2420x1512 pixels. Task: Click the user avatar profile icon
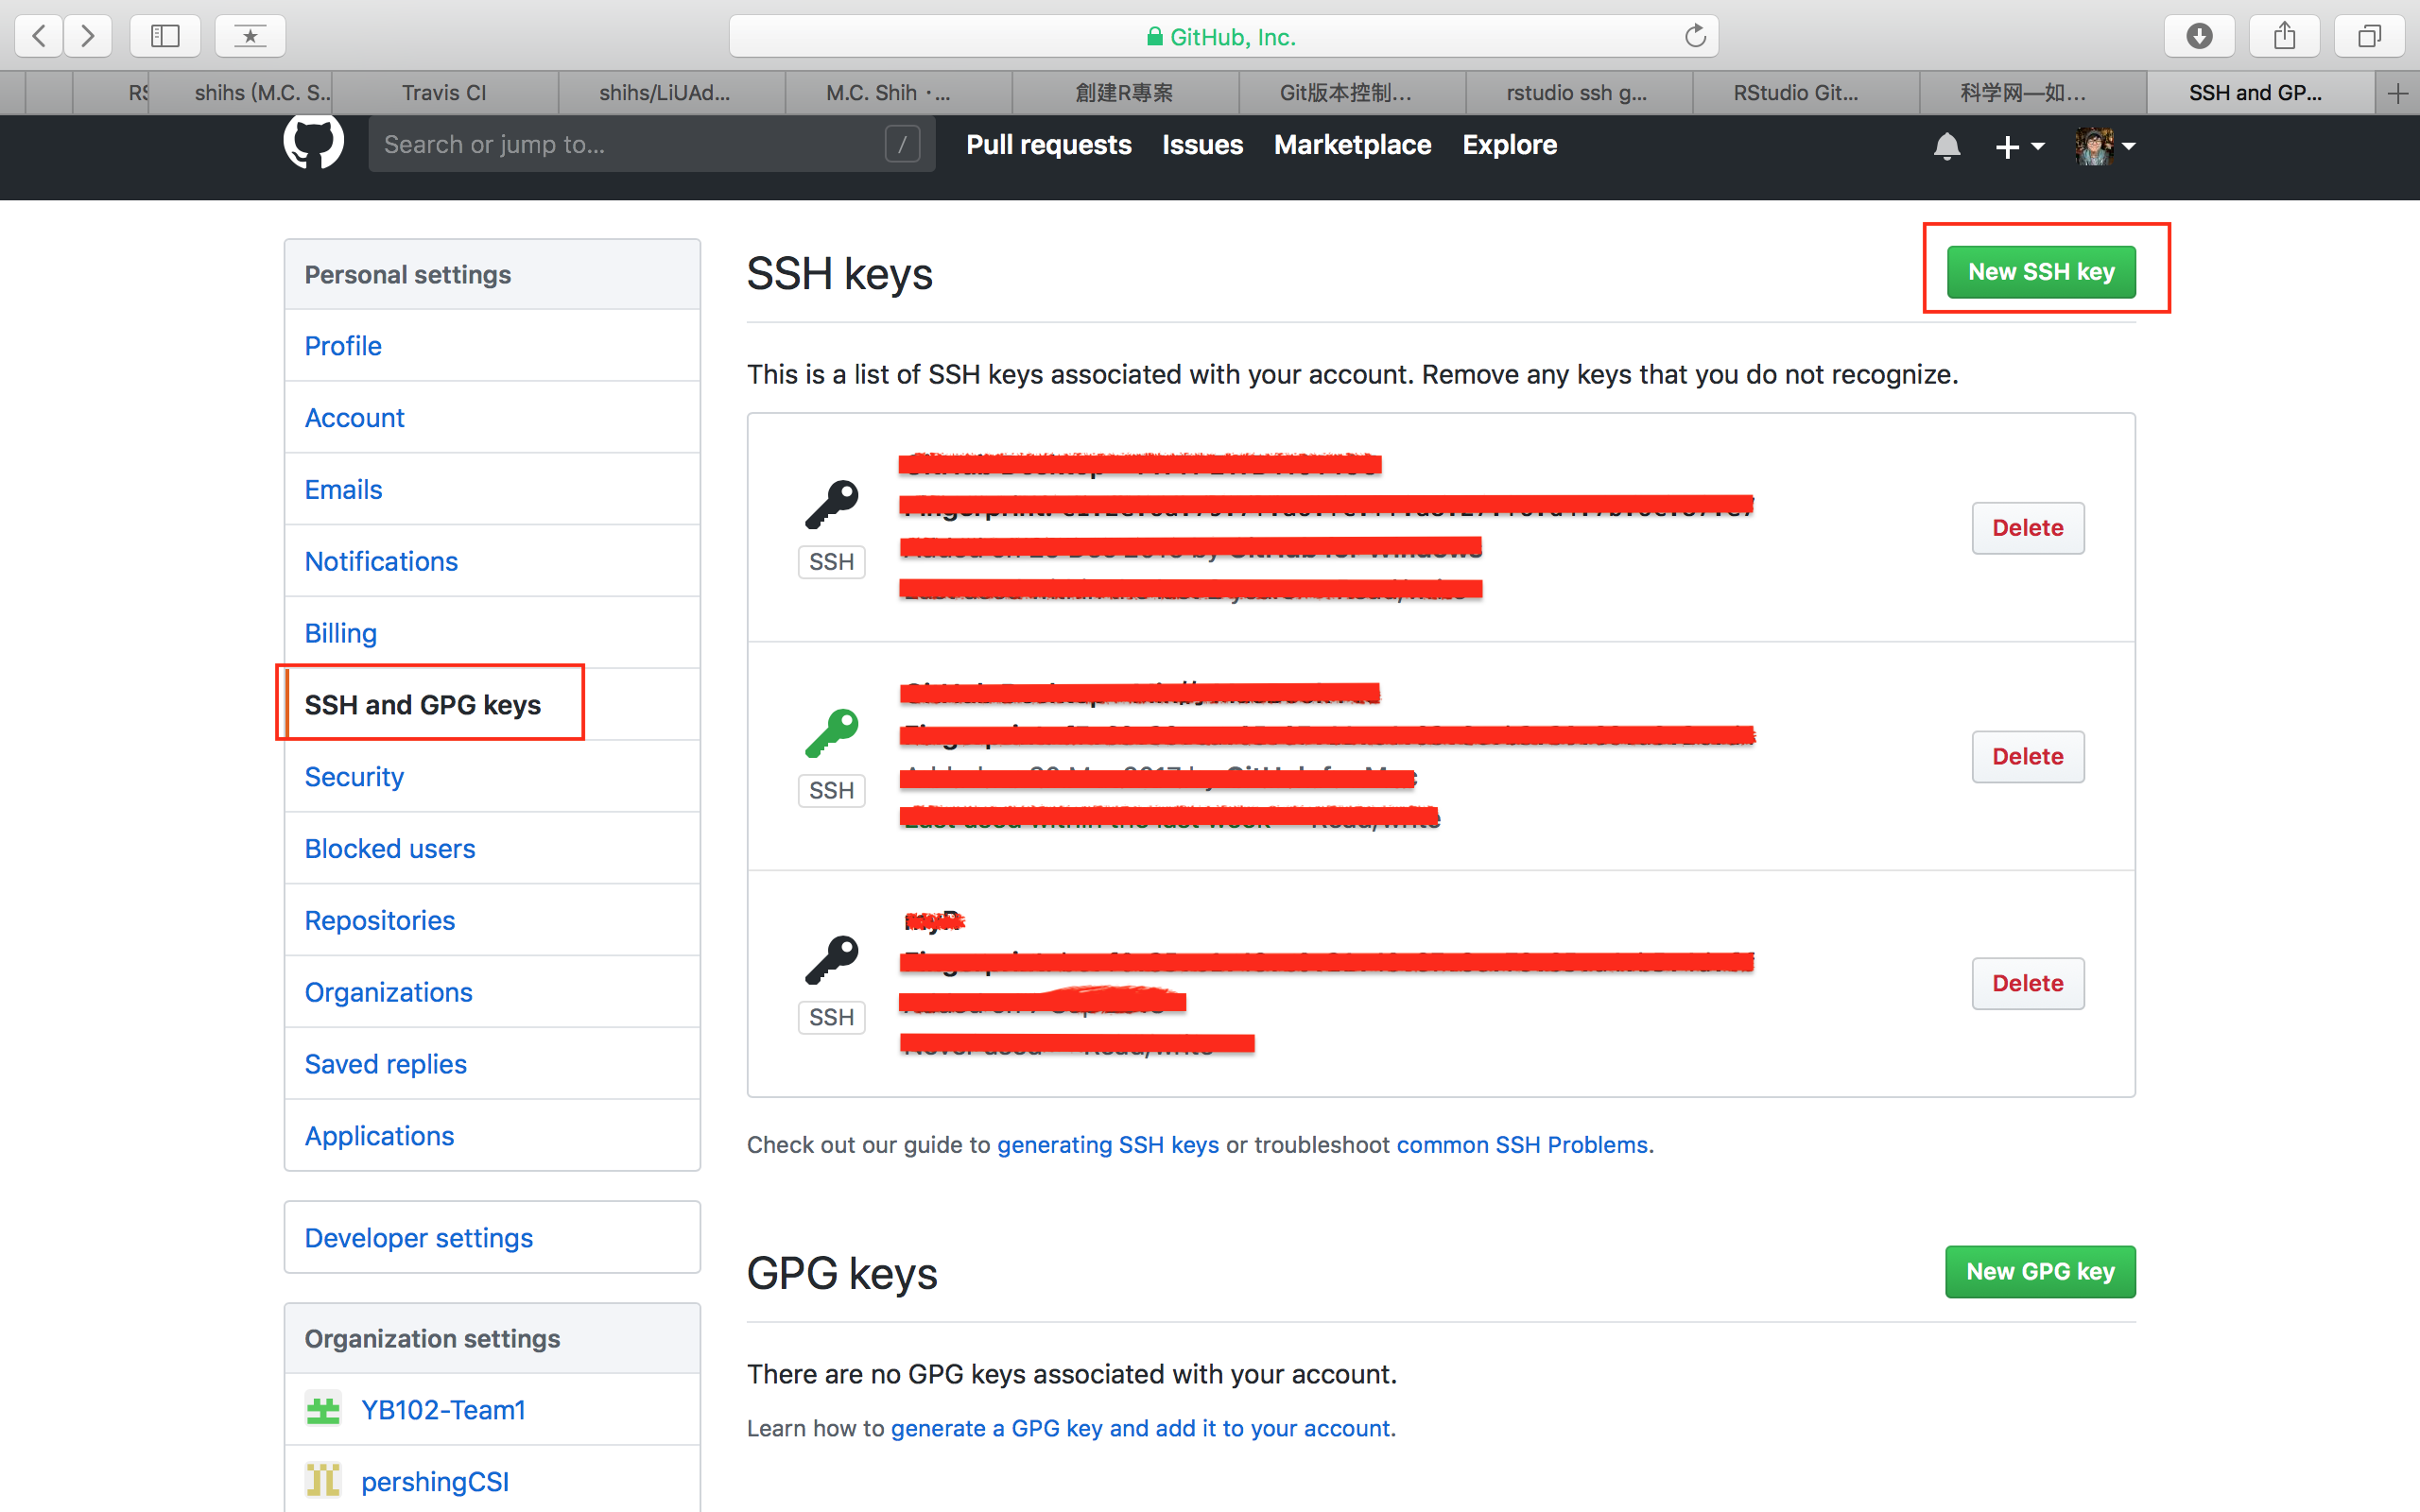coord(2094,145)
